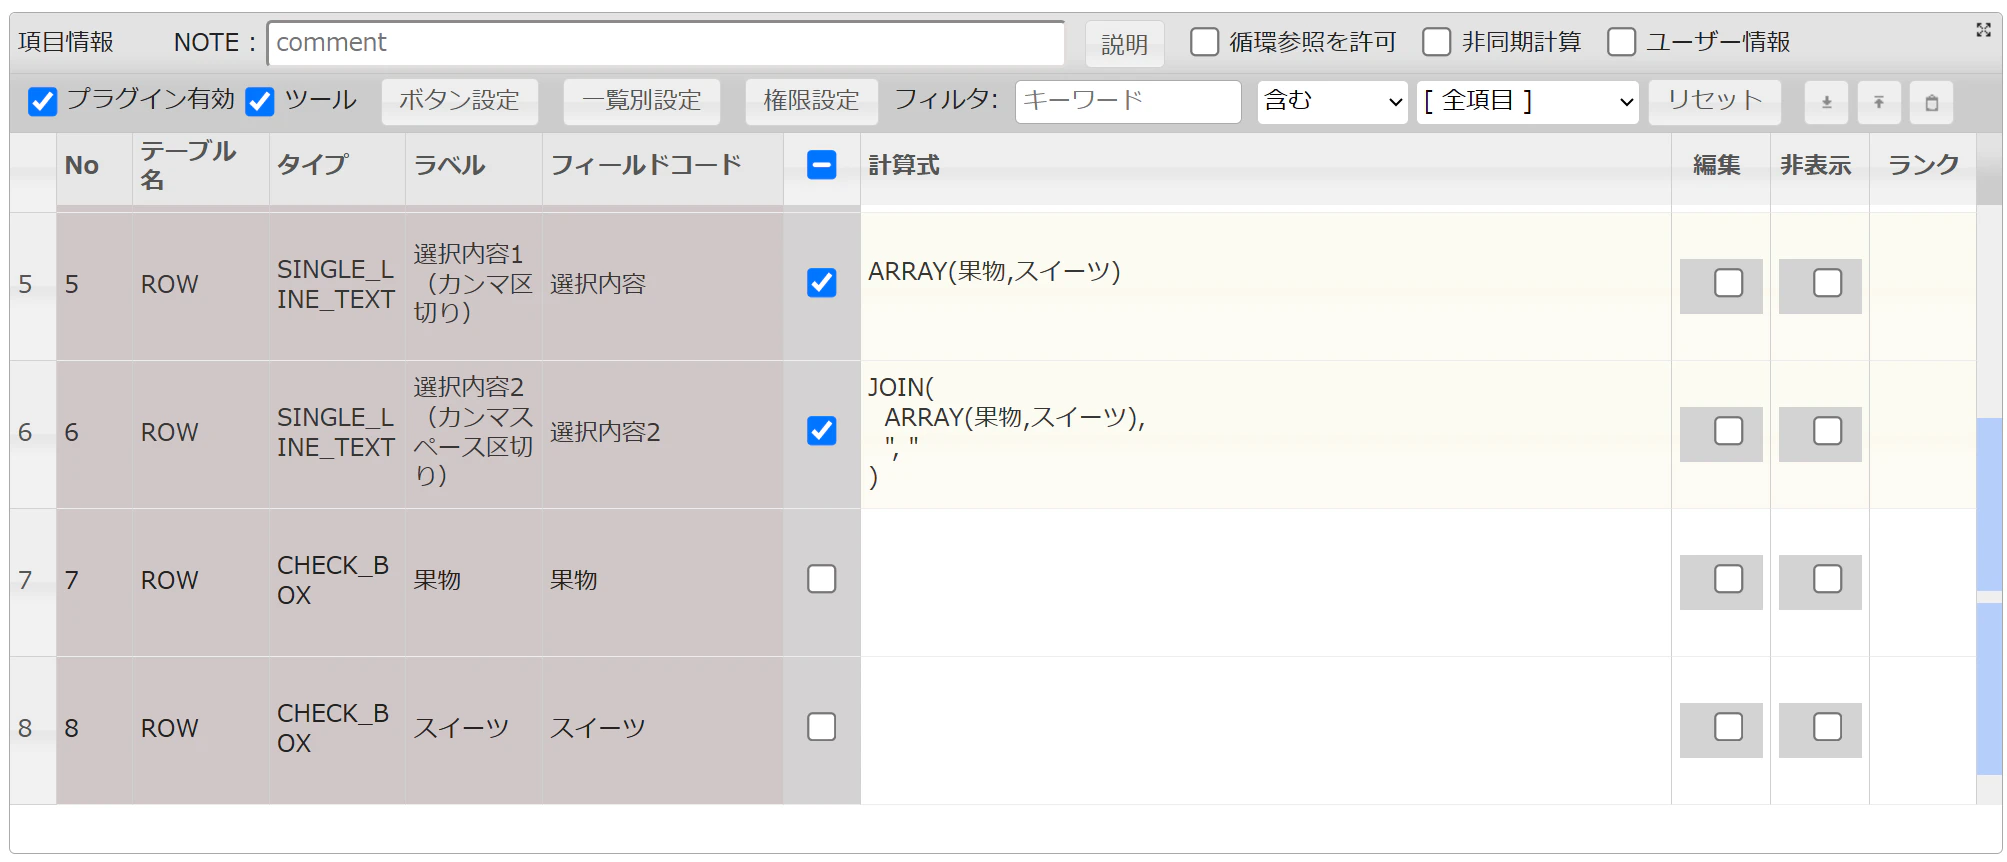The width and height of the screenshot is (2007, 862).
Task: Click the upload arrow icon button
Action: pyautogui.click(x=1879, y=102)
